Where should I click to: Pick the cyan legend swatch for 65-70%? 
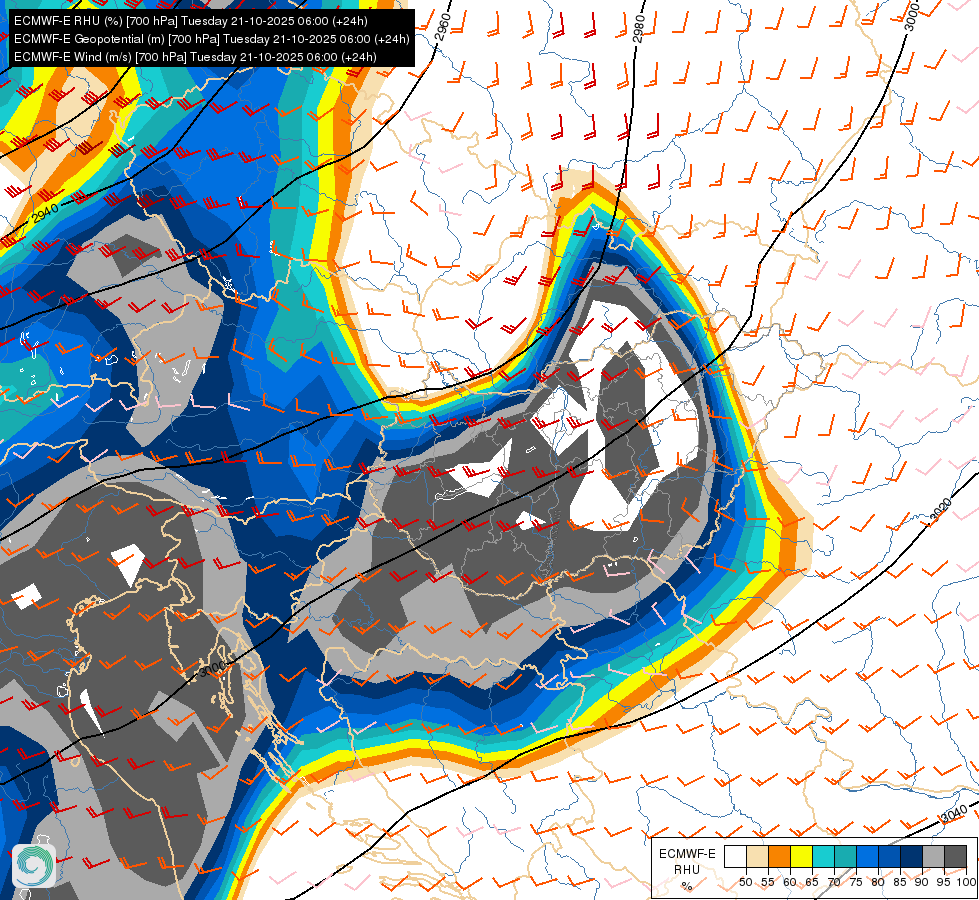(823, 857)
